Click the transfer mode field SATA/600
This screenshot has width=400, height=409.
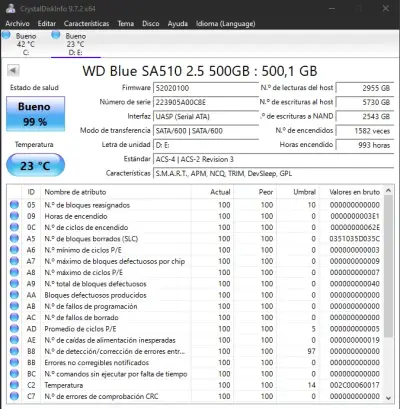tap(206, 131)
